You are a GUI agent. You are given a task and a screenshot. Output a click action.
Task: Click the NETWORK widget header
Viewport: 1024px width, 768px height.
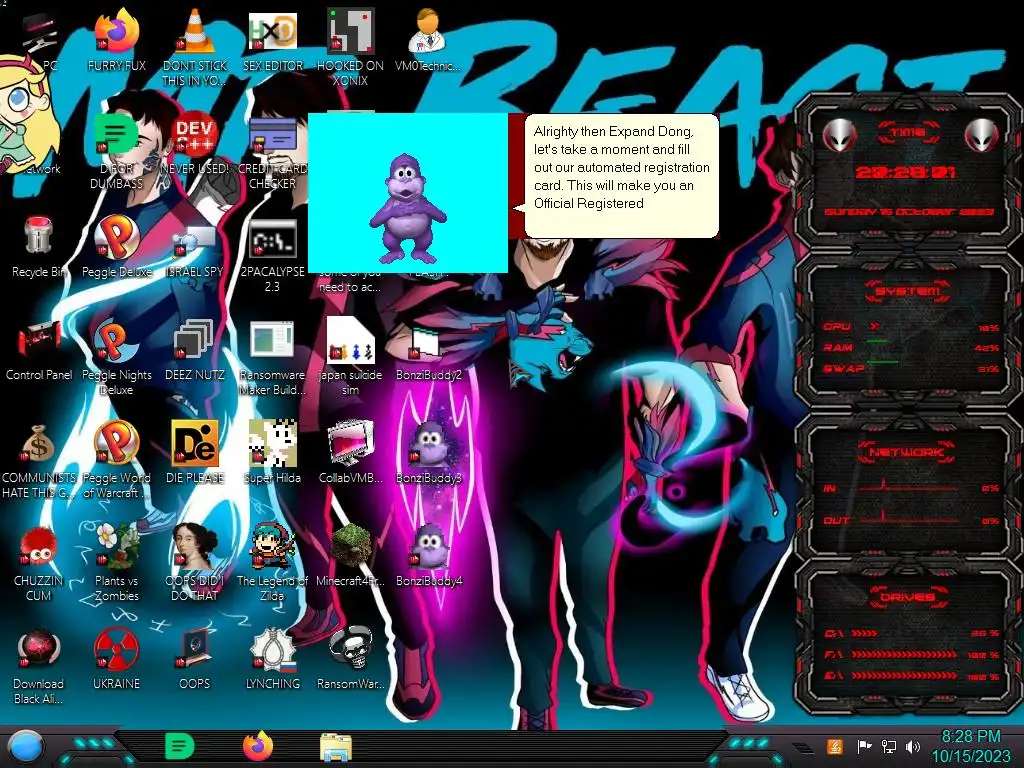(907, 452)
